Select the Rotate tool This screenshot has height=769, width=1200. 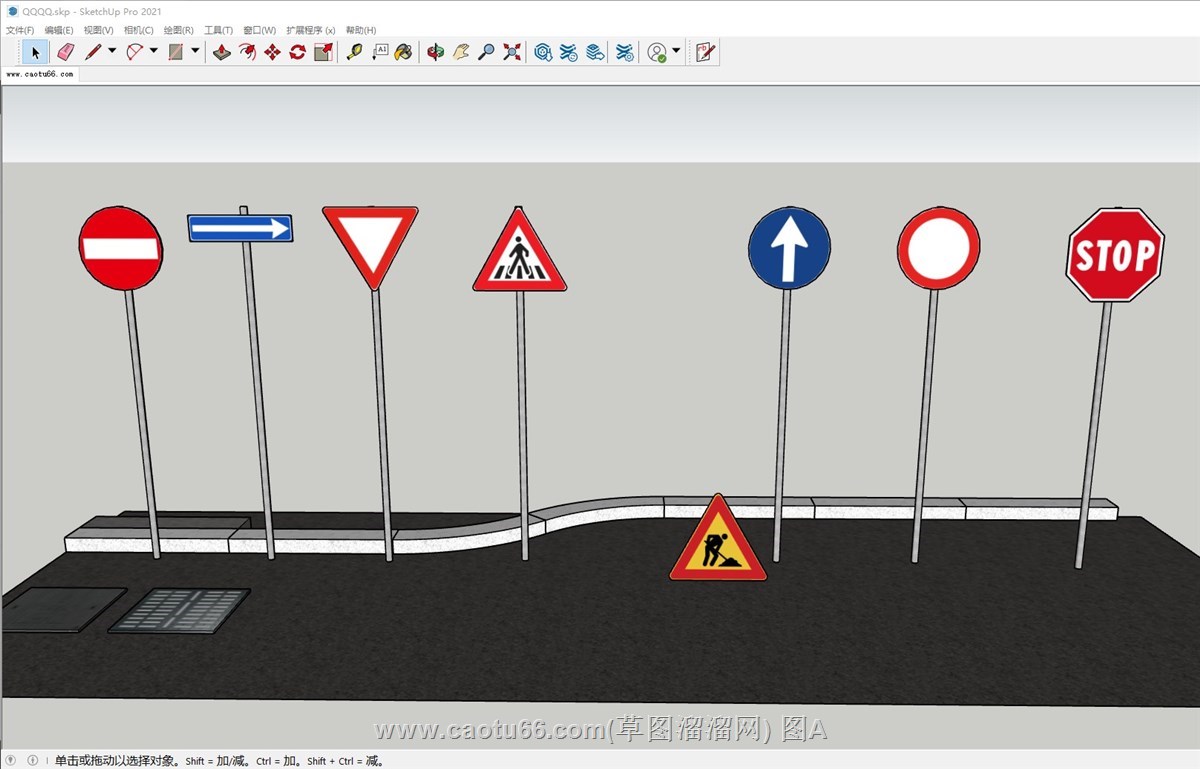297,52
